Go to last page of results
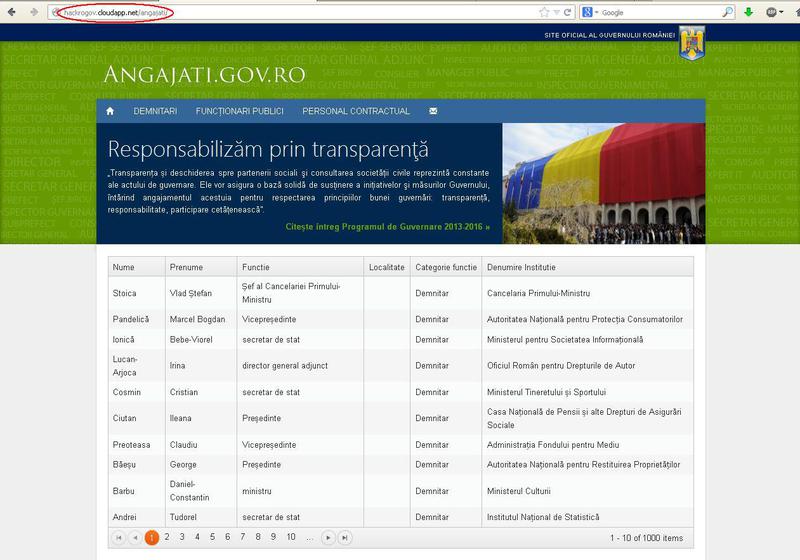This screenshot has height=560, width=800. [x=345, y=538]
